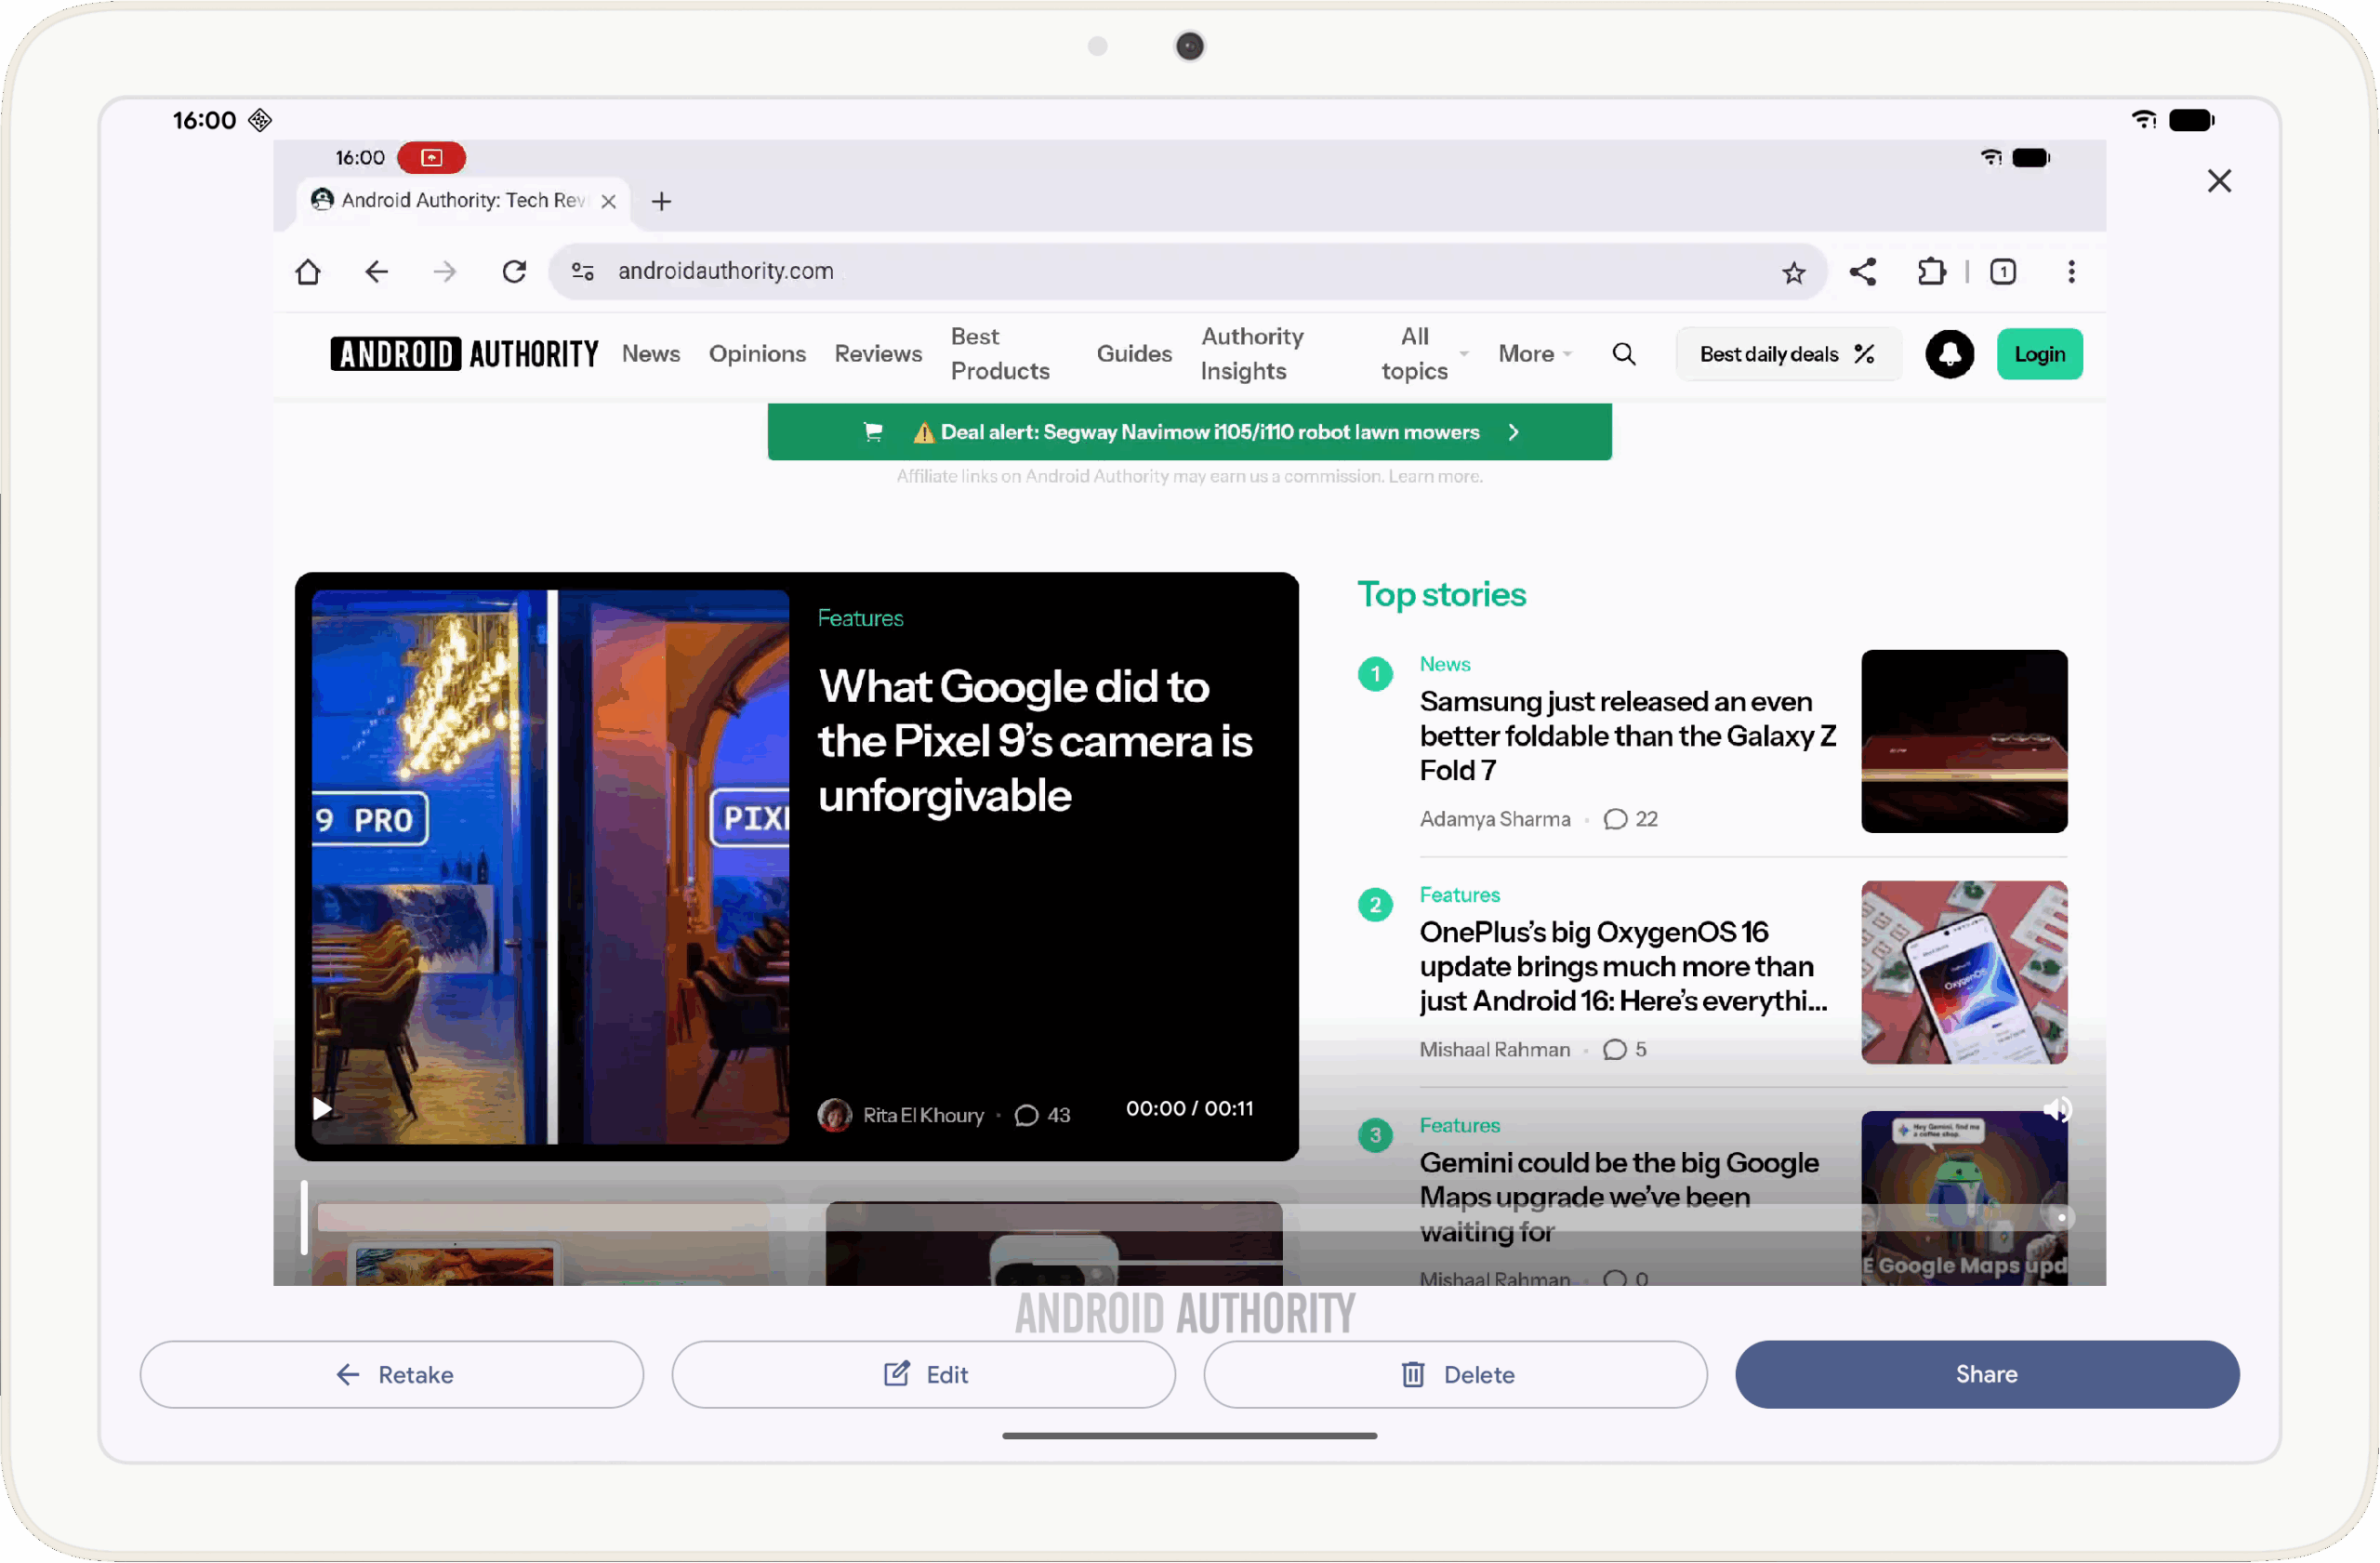Select the Authority Insights nav item
The height and width of the screenshot is (1563, 2380).
(x=1252, y=353)
